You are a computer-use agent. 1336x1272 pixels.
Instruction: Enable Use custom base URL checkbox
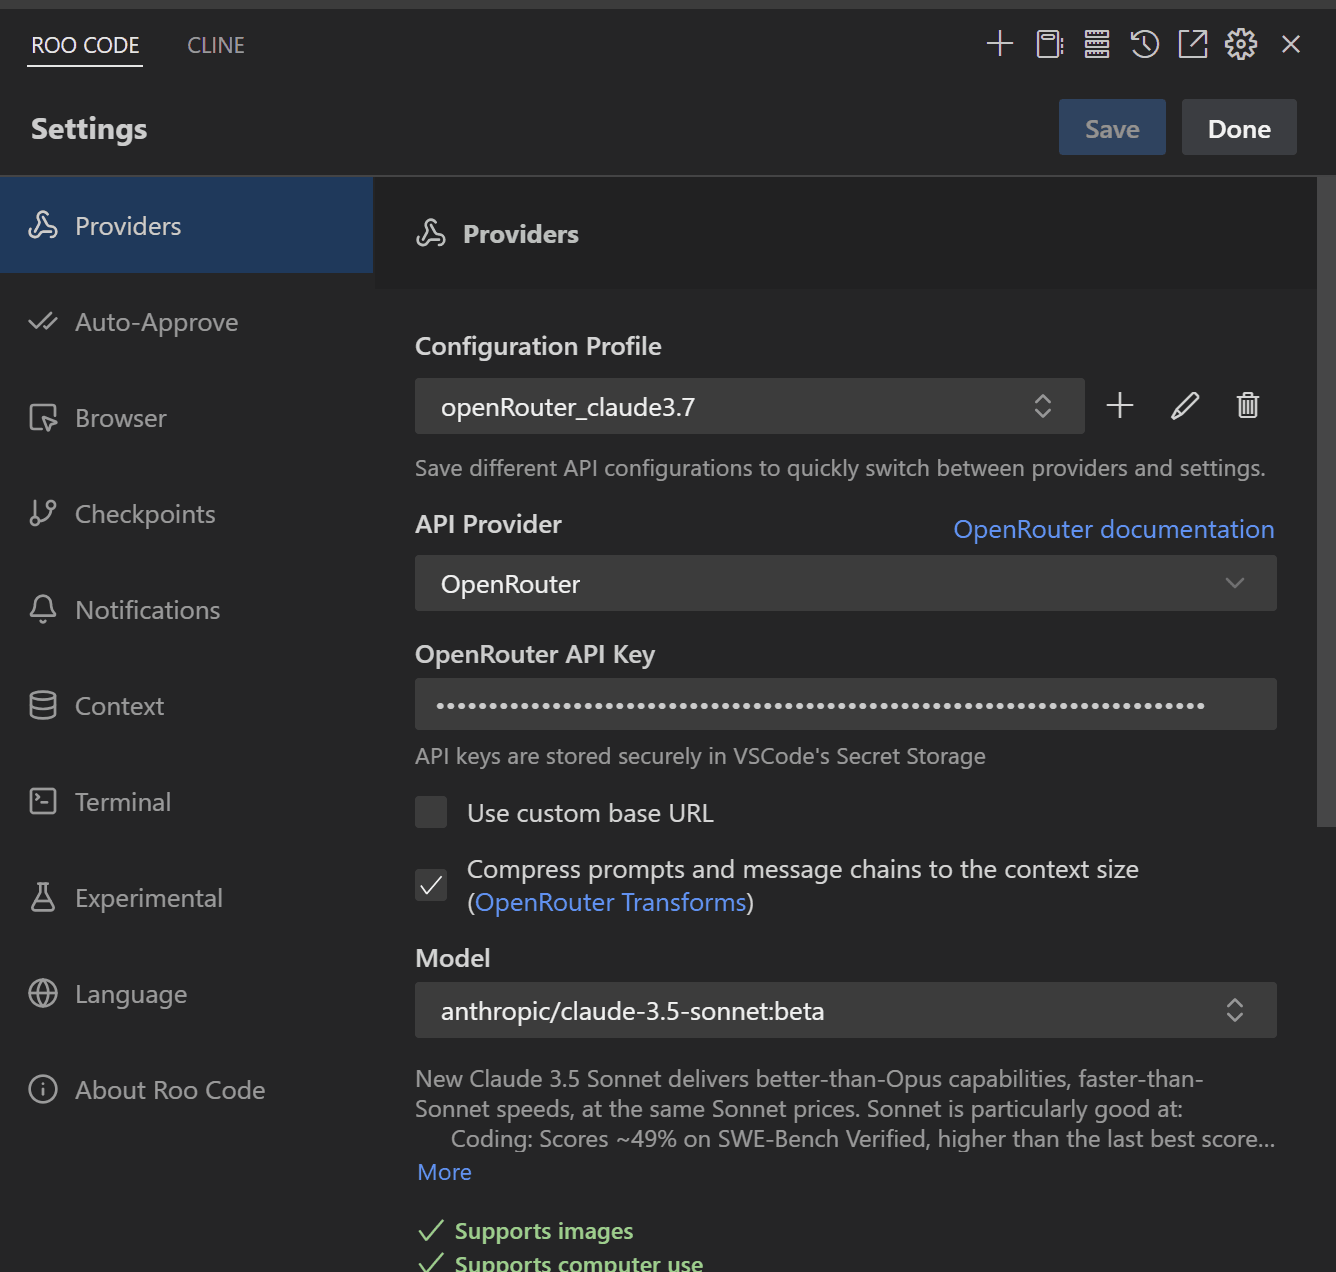tap(431, 812)
